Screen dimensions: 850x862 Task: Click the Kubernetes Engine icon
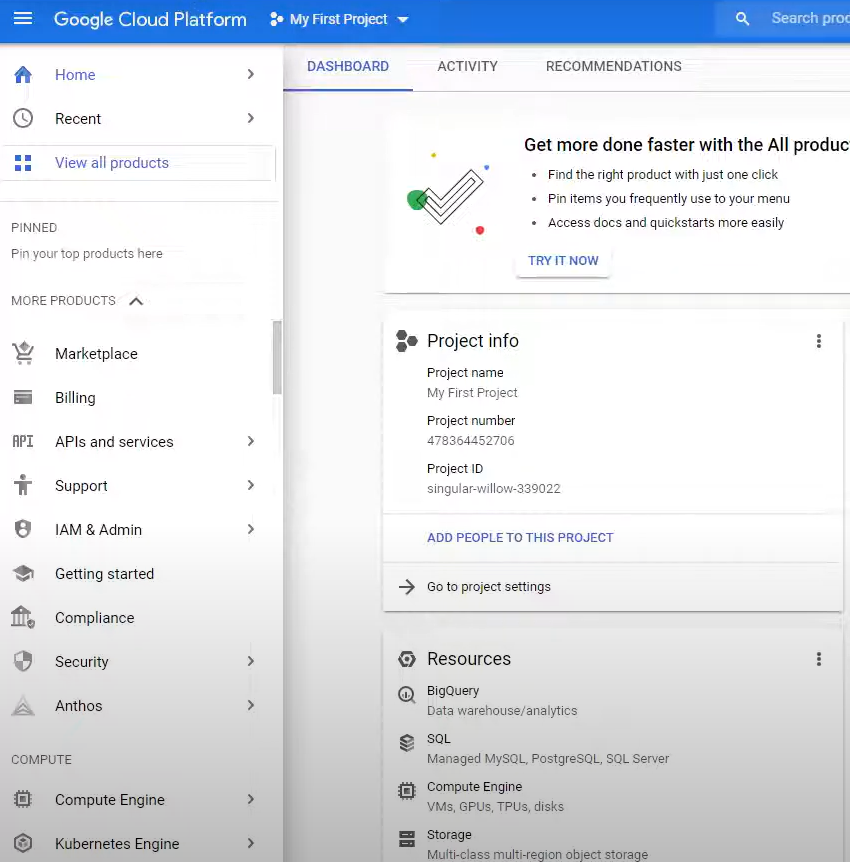pos(22,844)
